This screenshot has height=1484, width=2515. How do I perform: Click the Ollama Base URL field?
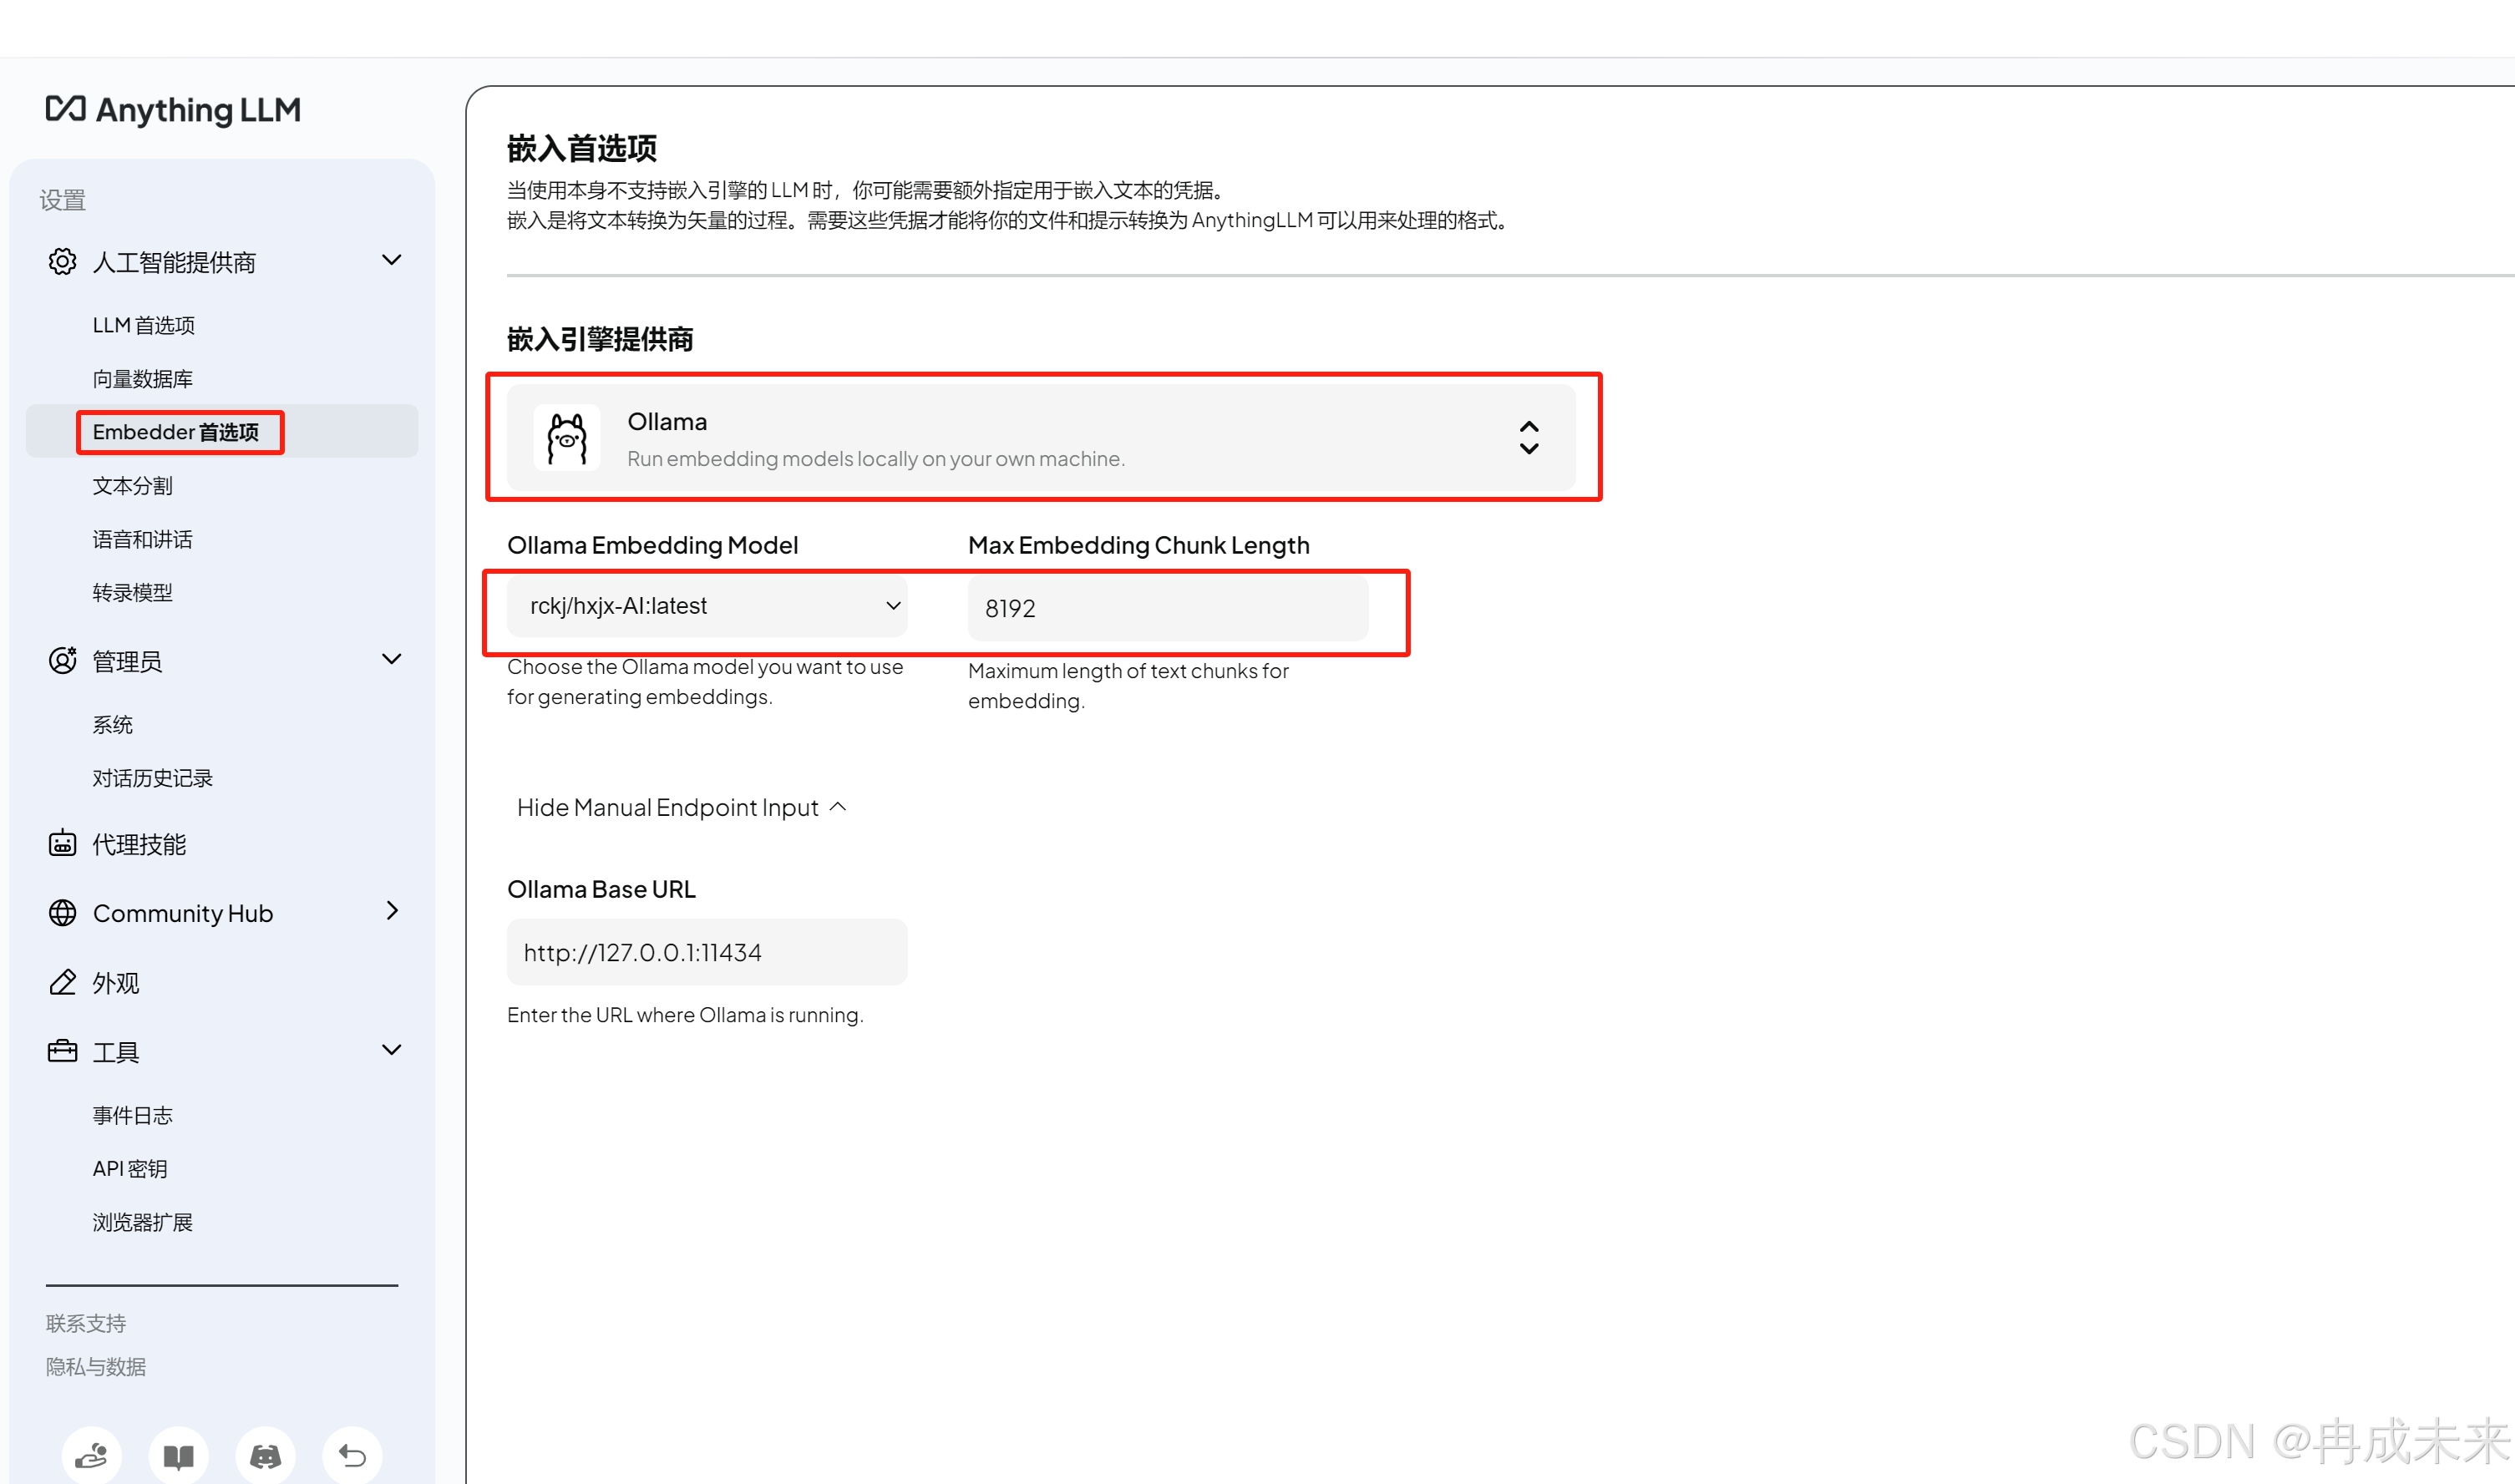(x=707, y=952)
